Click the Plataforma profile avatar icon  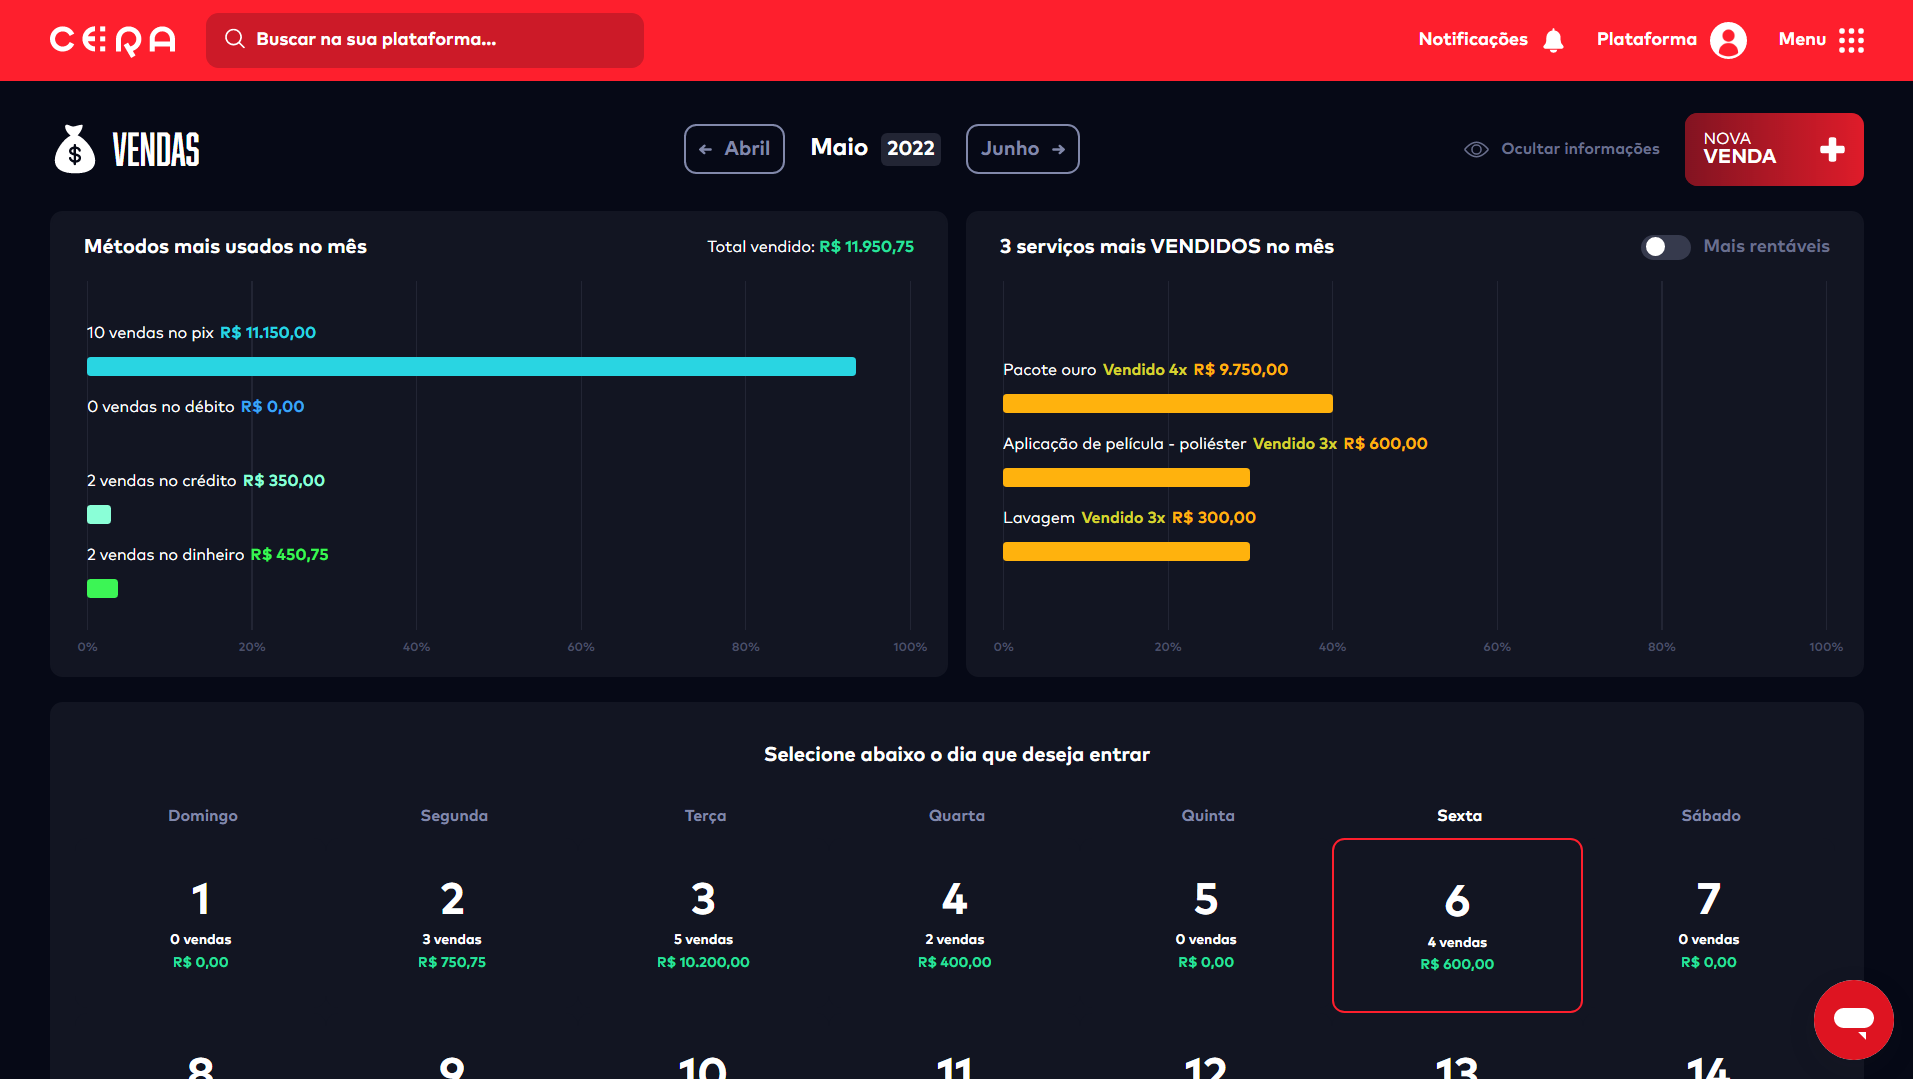coord(1727,40)
